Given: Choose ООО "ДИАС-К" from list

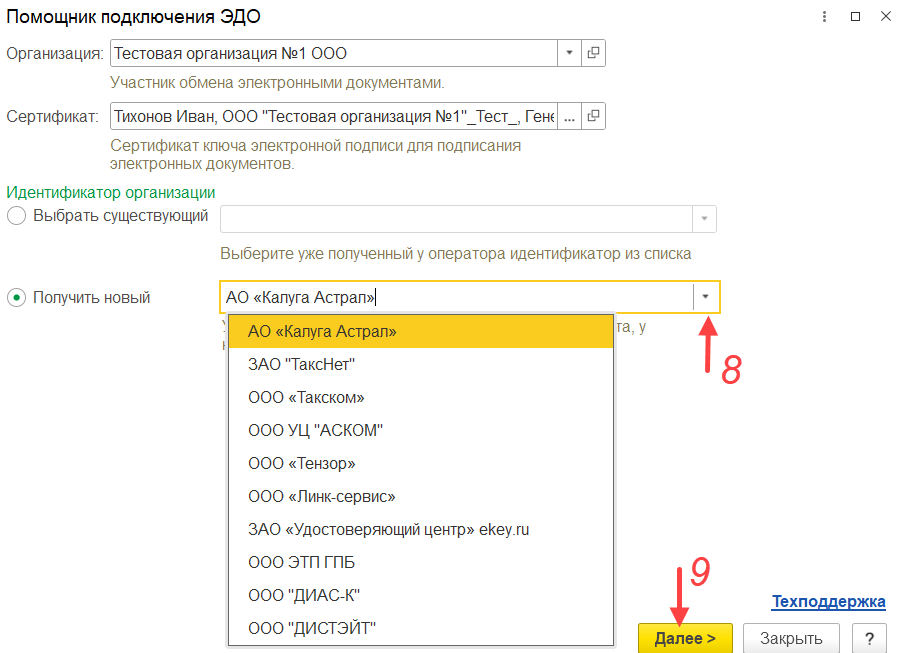Looking at the screenshot, I should tap(421, 595).
